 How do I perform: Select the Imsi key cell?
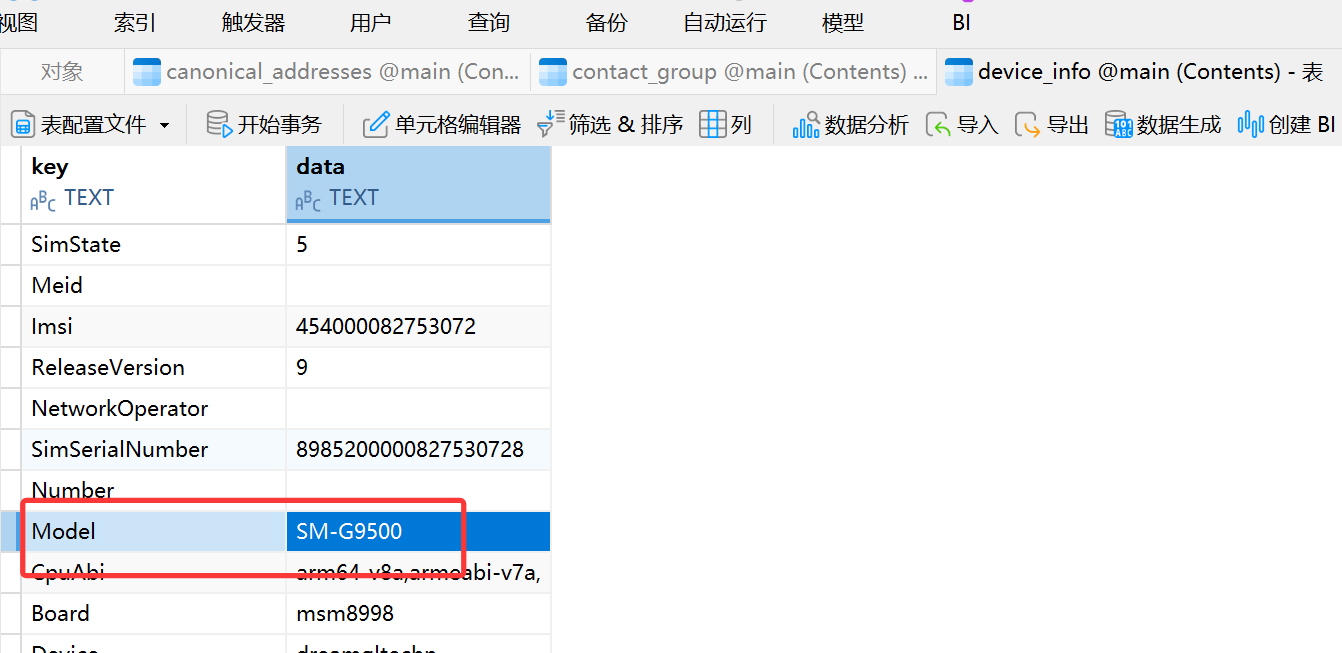tap(154, 326)
